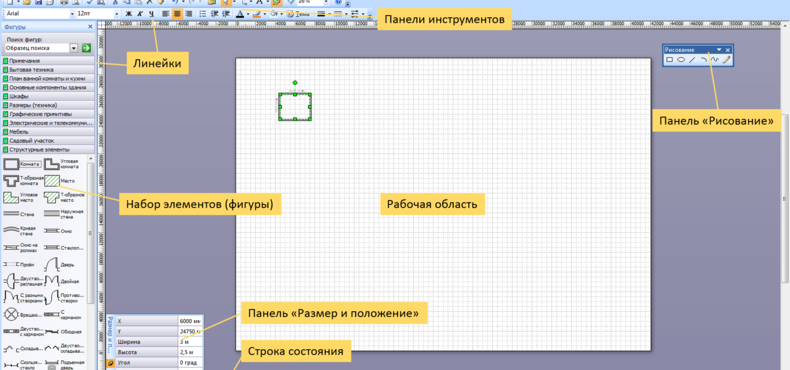This screenshot has height=370, width=790.
Task: Open the Шкафы stencil
Action: point(48,96)
